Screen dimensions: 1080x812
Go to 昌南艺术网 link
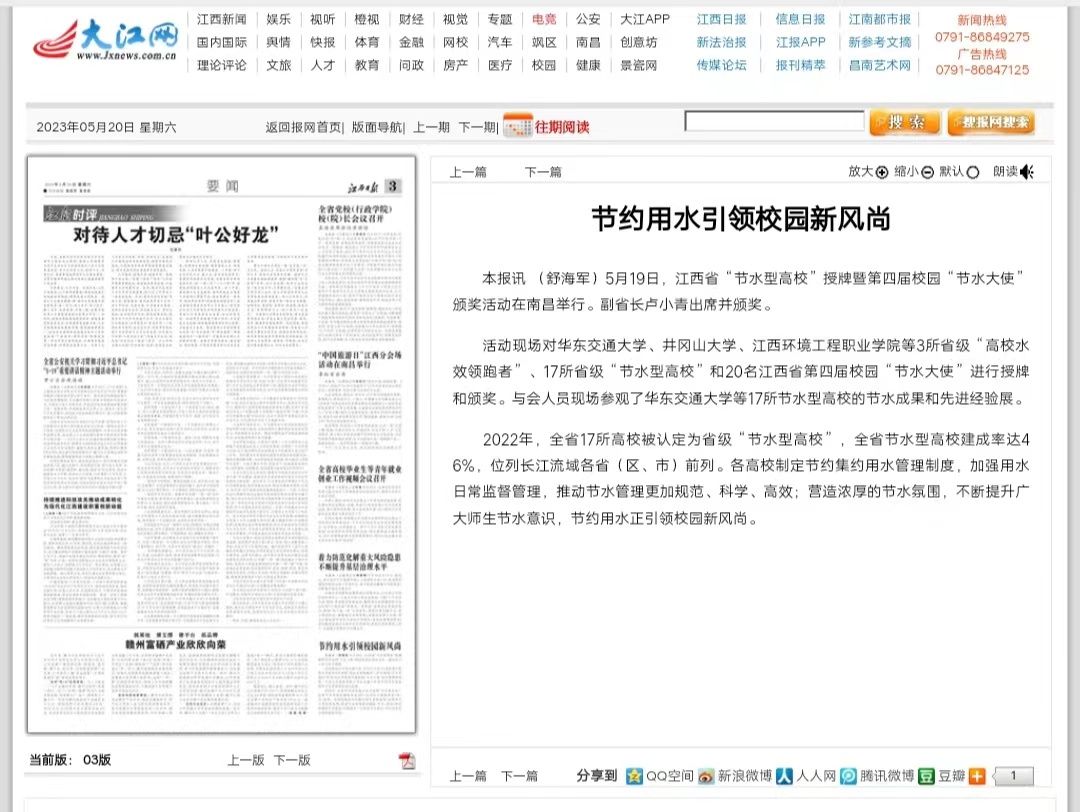[880, 65]
